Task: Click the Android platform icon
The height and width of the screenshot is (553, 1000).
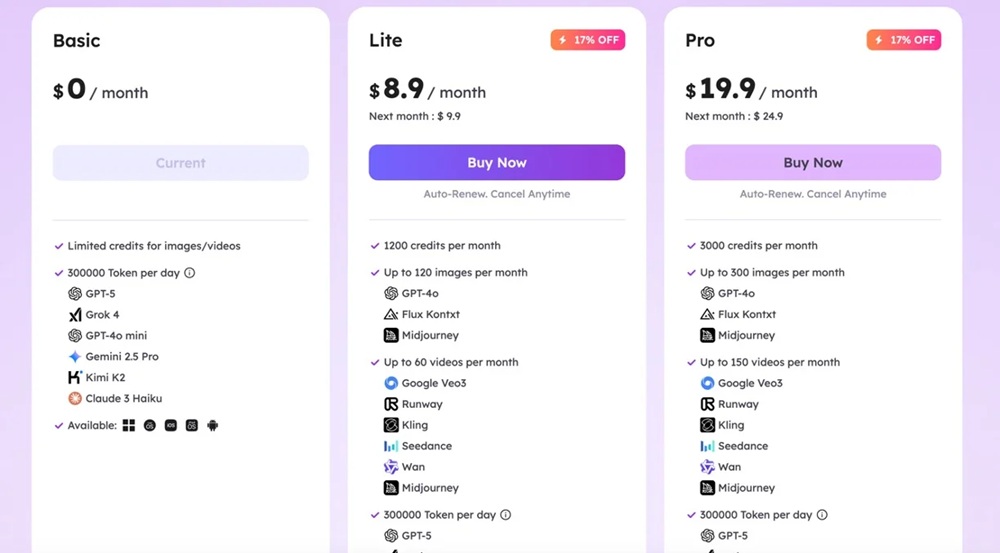Action: coord(212,425)
